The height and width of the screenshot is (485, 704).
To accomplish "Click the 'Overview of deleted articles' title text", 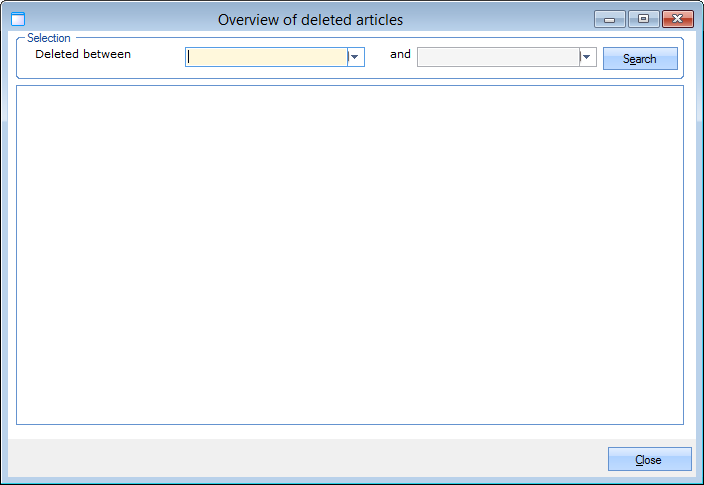I will point(310,19).
